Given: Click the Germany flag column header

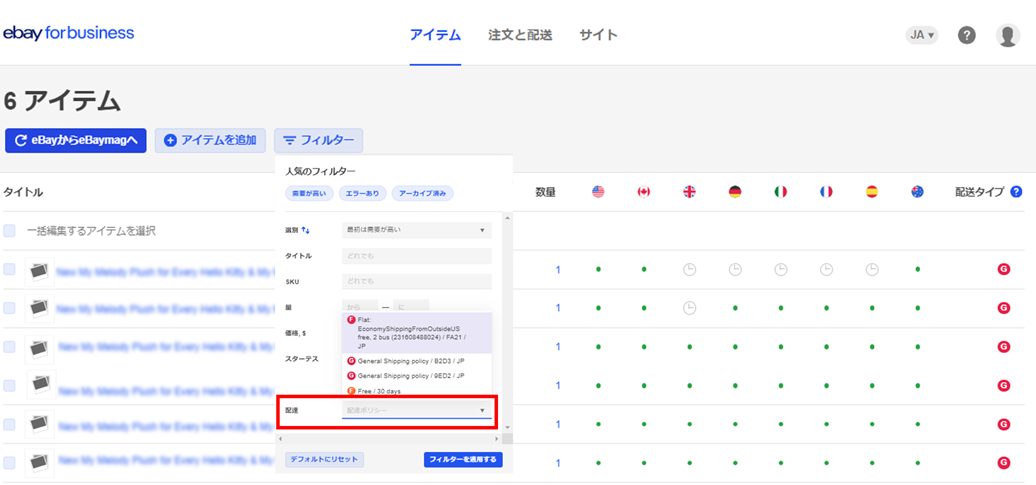Looking at the screenshot, I should pyautogui.click(x=735, y=192).
